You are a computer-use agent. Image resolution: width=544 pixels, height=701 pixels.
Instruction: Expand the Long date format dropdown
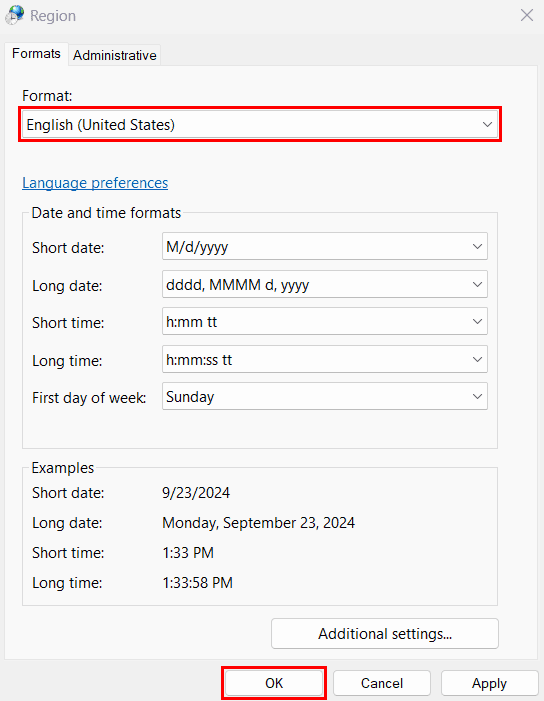[325, 284]
